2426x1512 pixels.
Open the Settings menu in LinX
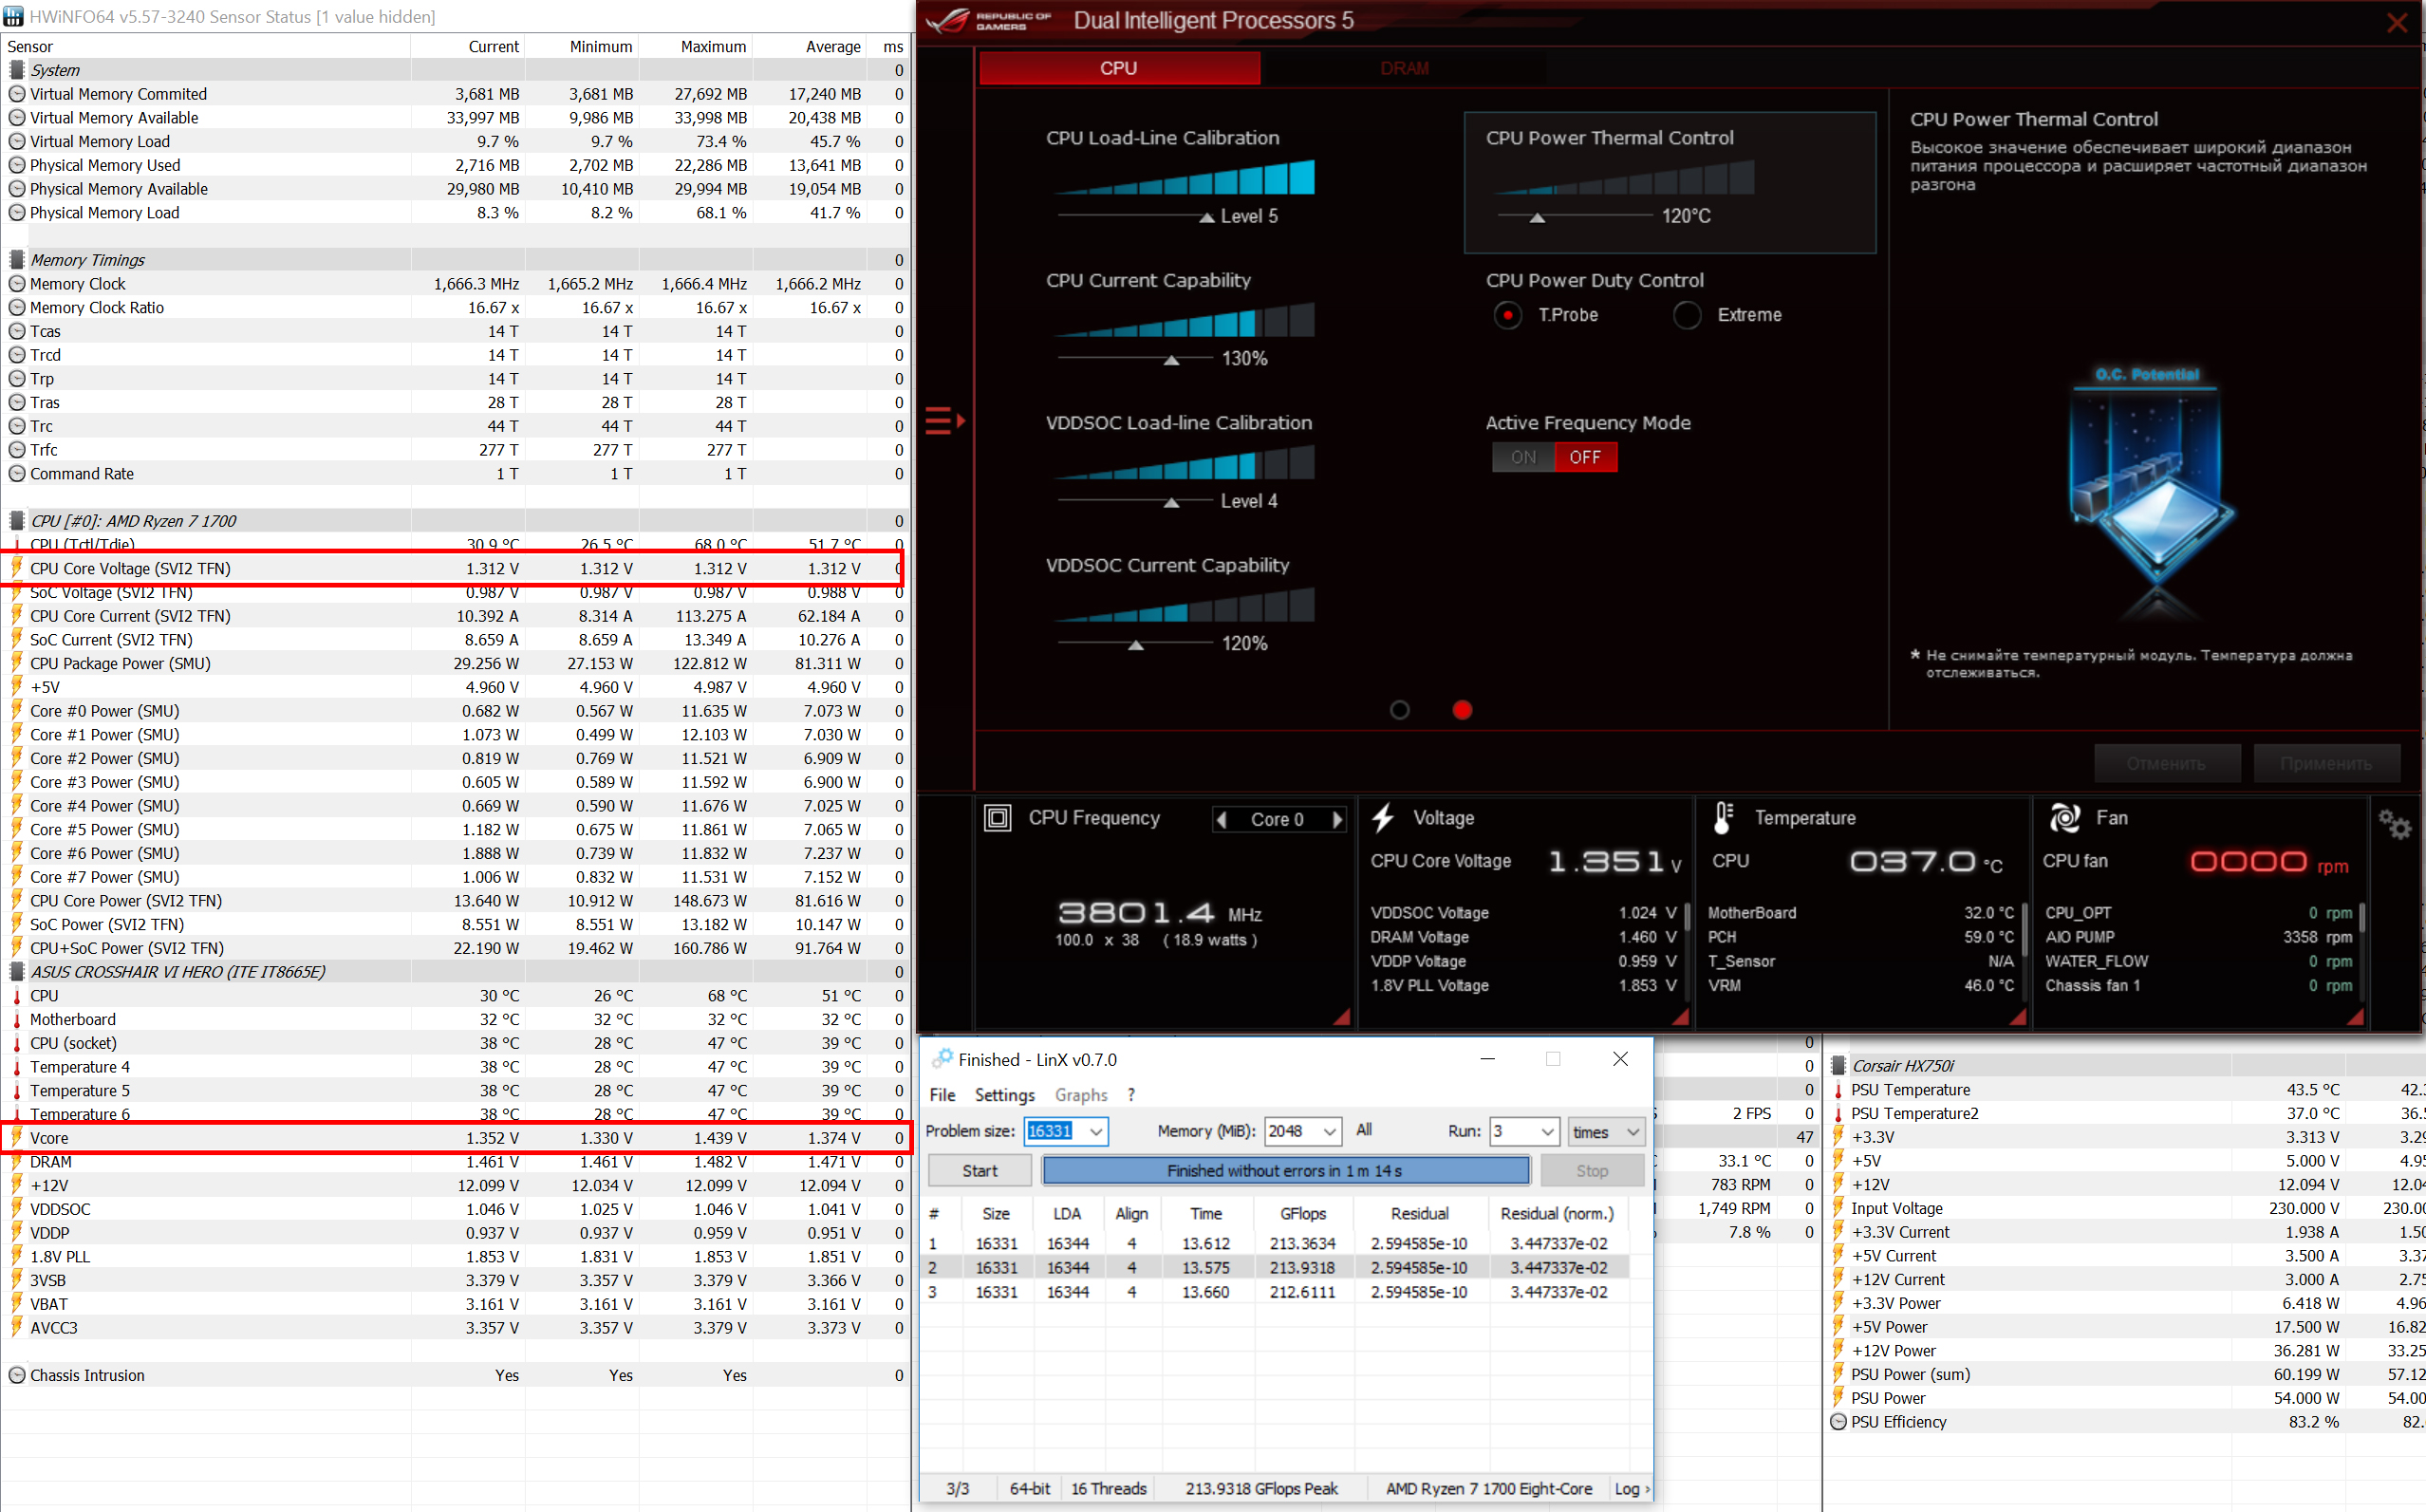[x=1004, y=1095]
